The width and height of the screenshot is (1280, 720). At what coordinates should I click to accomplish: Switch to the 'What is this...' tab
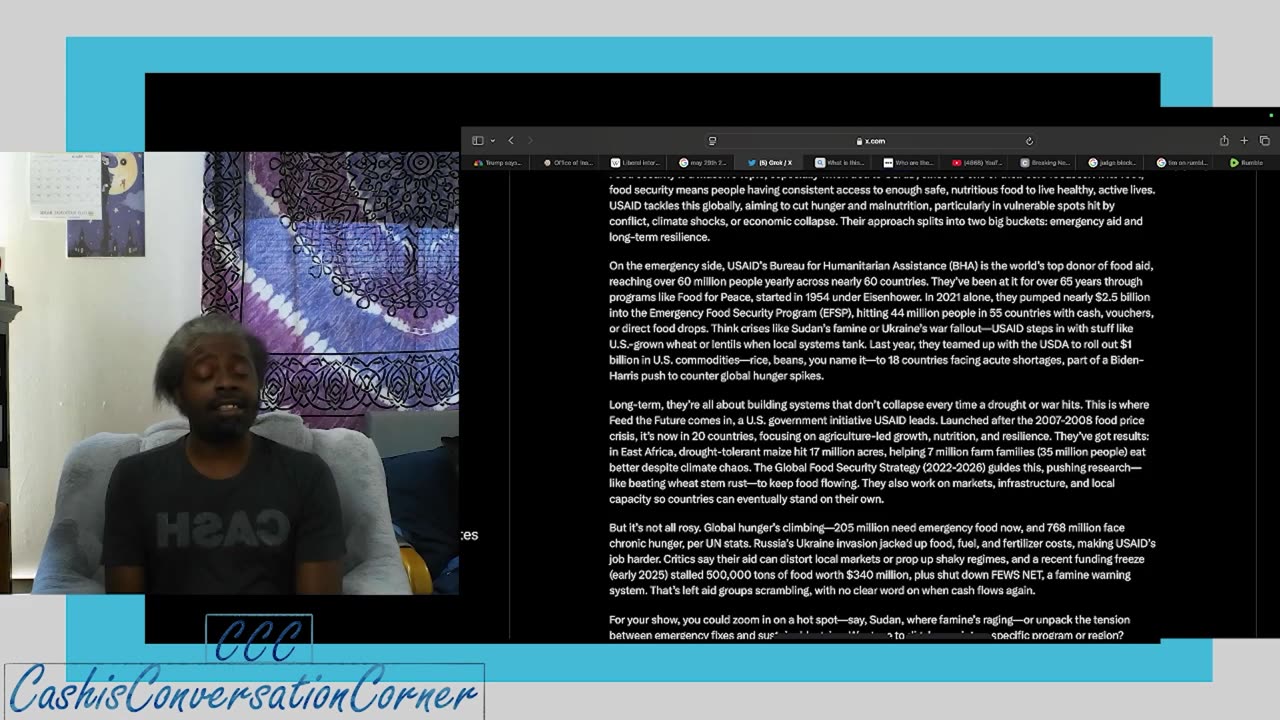click(x=839, y=162)
